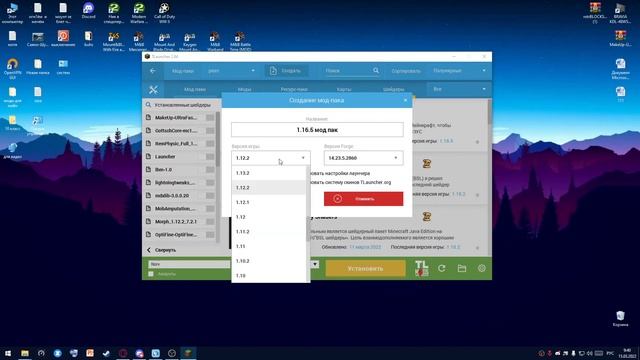Choose 1.11.2 from version list
Image resolution: width=640 pixels, height=360 pixels.
tap(268, 232)
